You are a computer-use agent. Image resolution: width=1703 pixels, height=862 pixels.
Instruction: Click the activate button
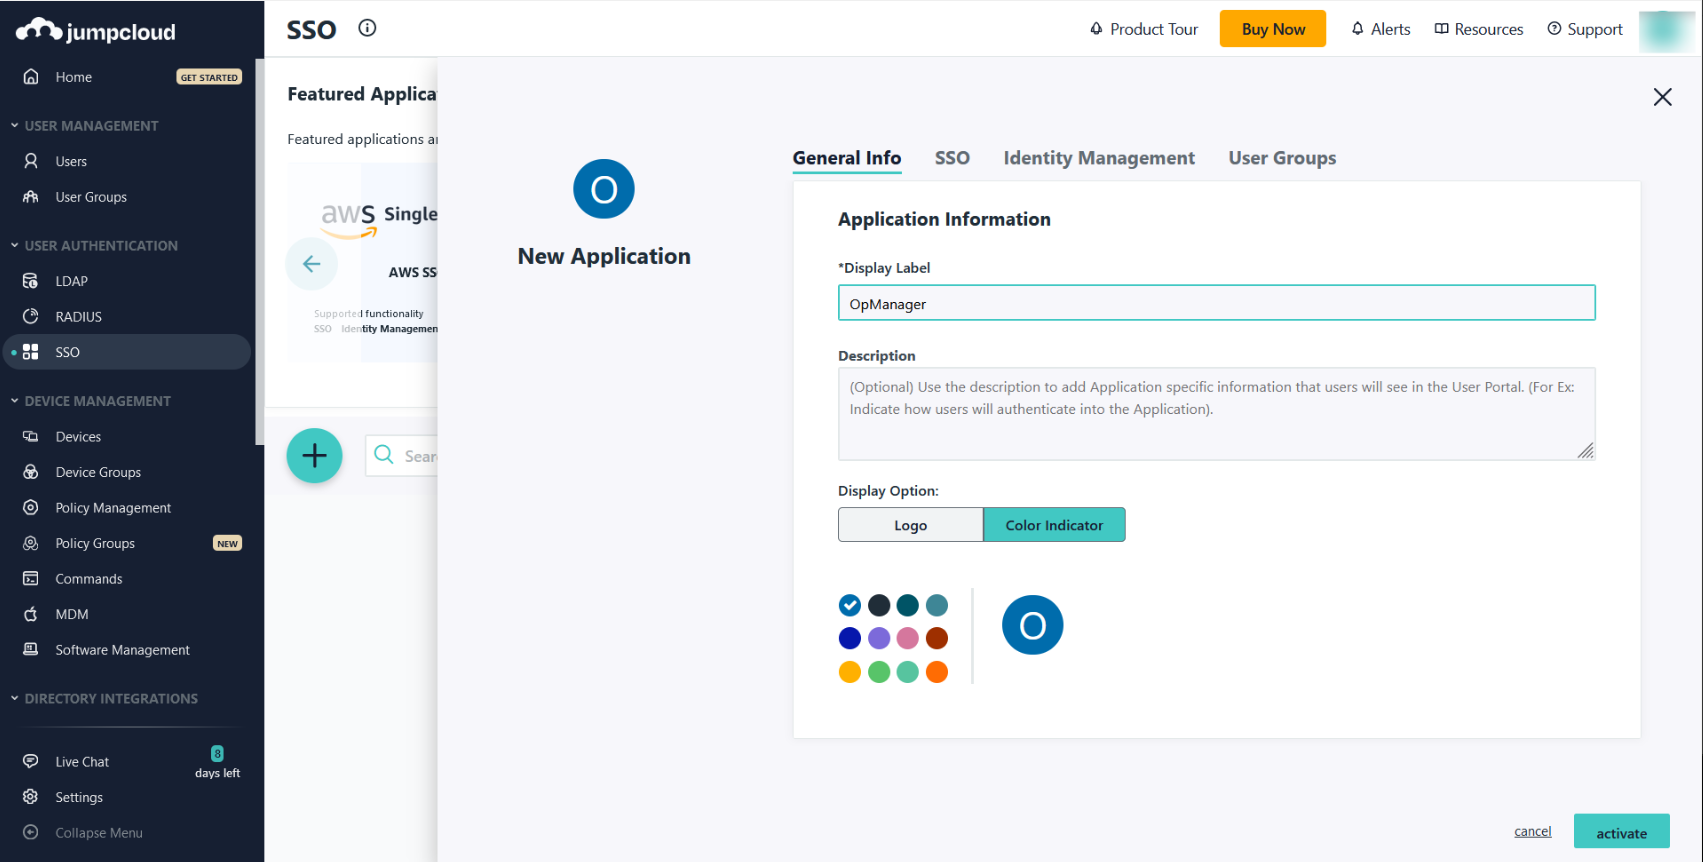(x=1620, y=832)
